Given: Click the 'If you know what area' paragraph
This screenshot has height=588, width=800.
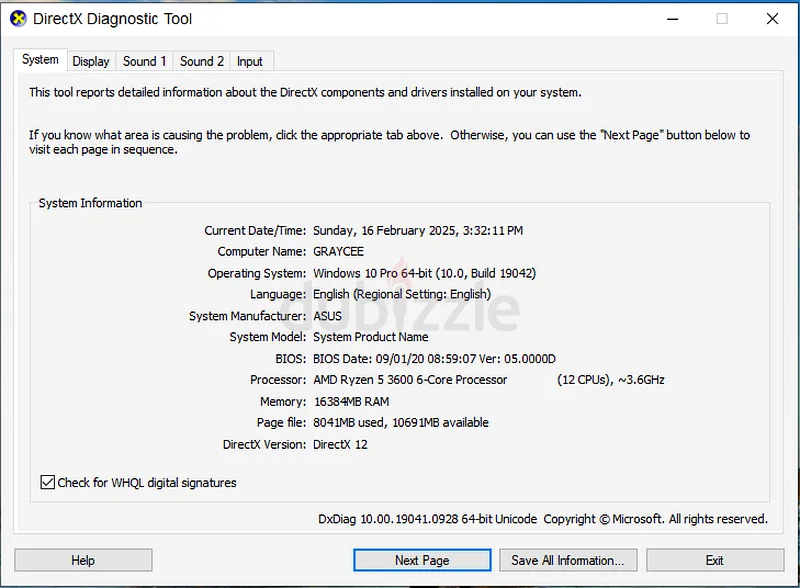Looking at the screenshot, I should 389,142.
